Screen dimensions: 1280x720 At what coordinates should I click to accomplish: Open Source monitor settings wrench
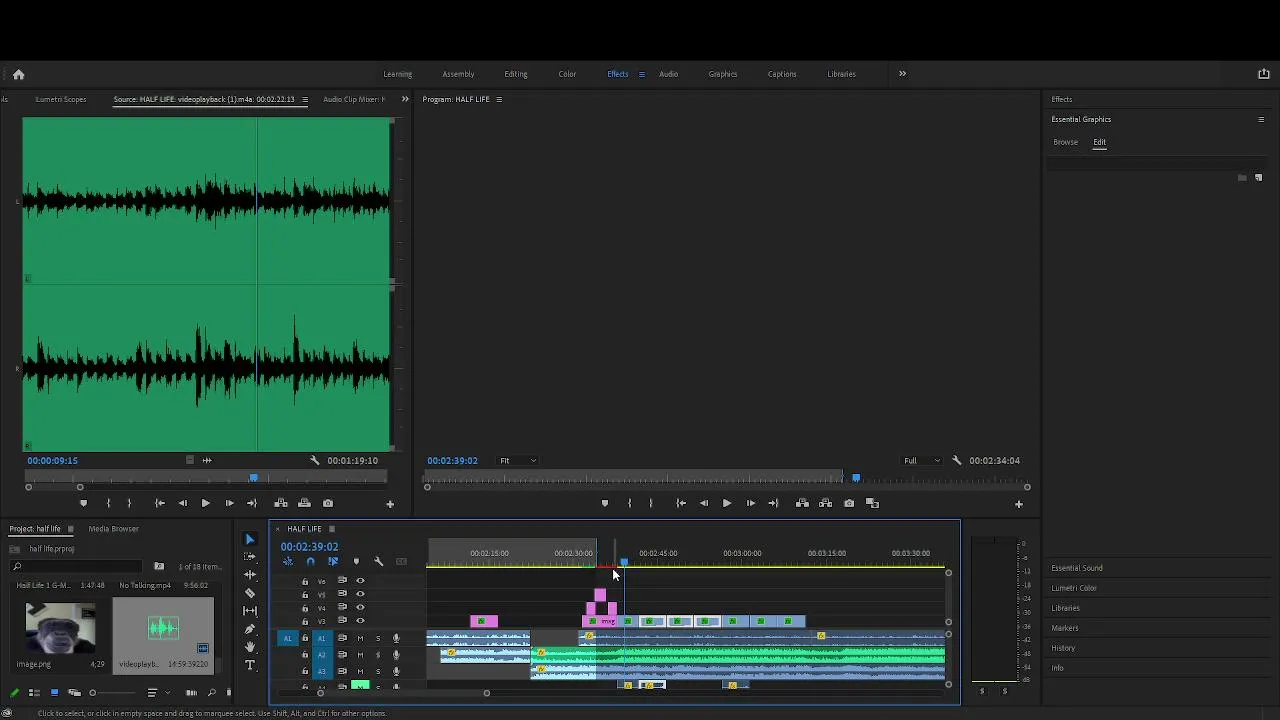coord(315,461)
